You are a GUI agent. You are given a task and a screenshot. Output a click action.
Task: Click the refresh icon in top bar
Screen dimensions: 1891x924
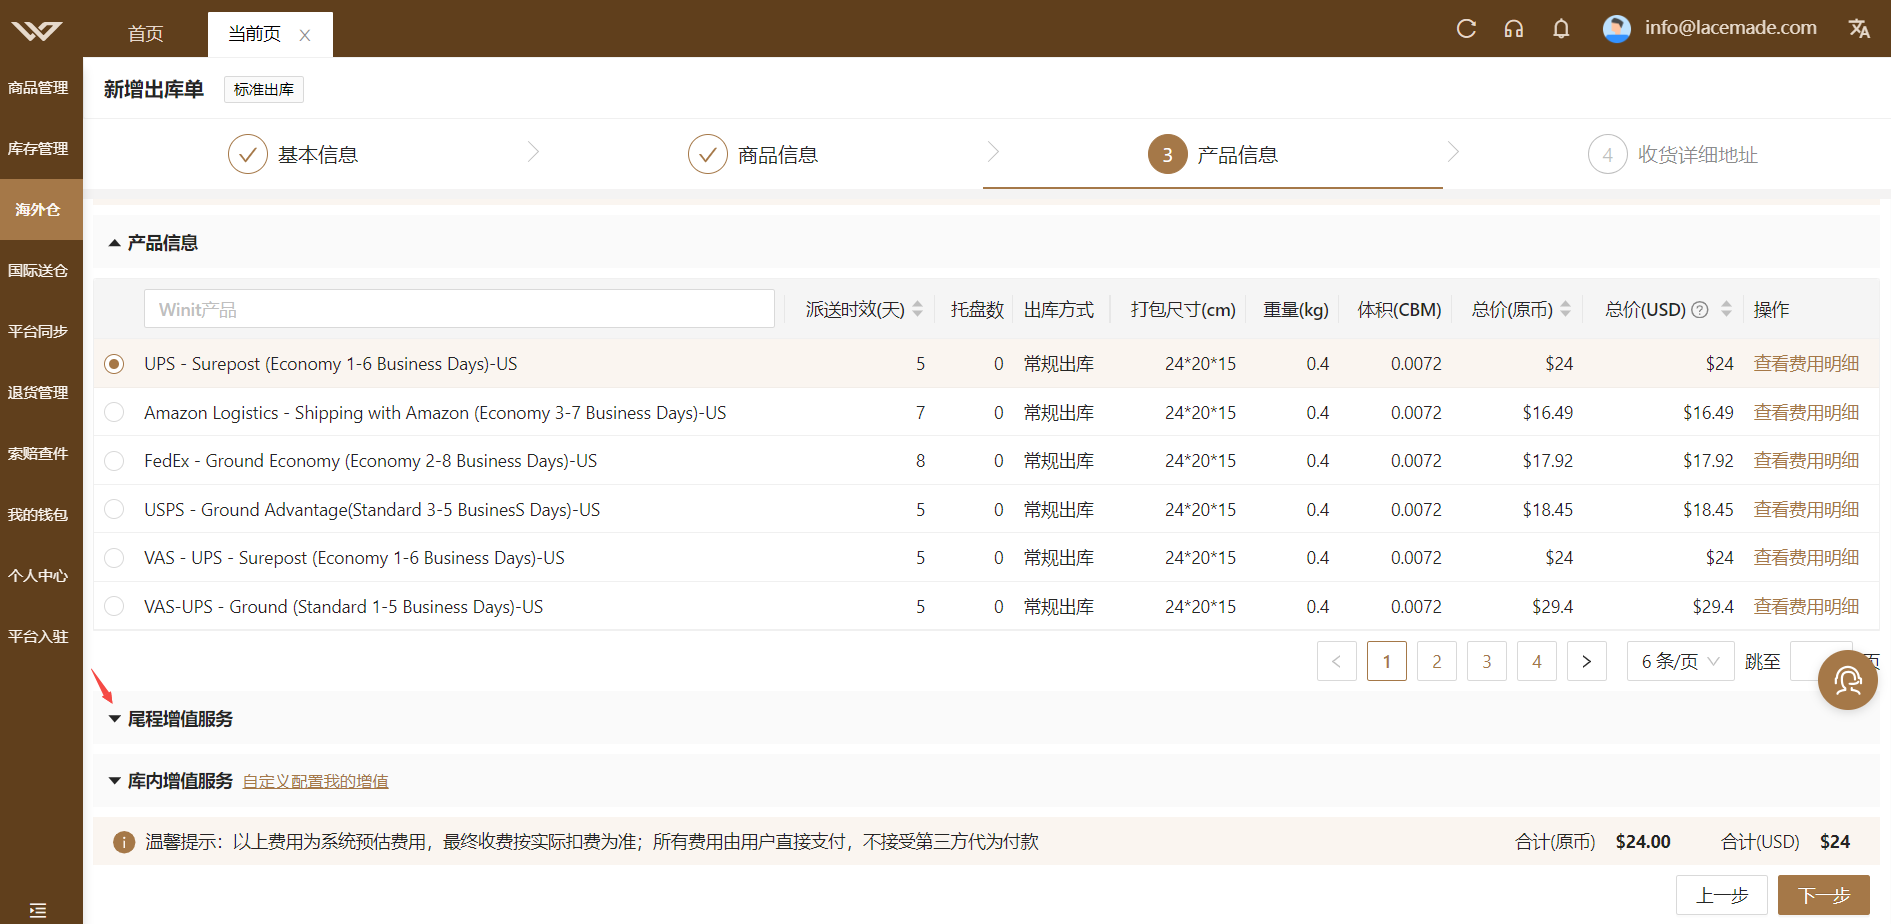point(1466,29)
